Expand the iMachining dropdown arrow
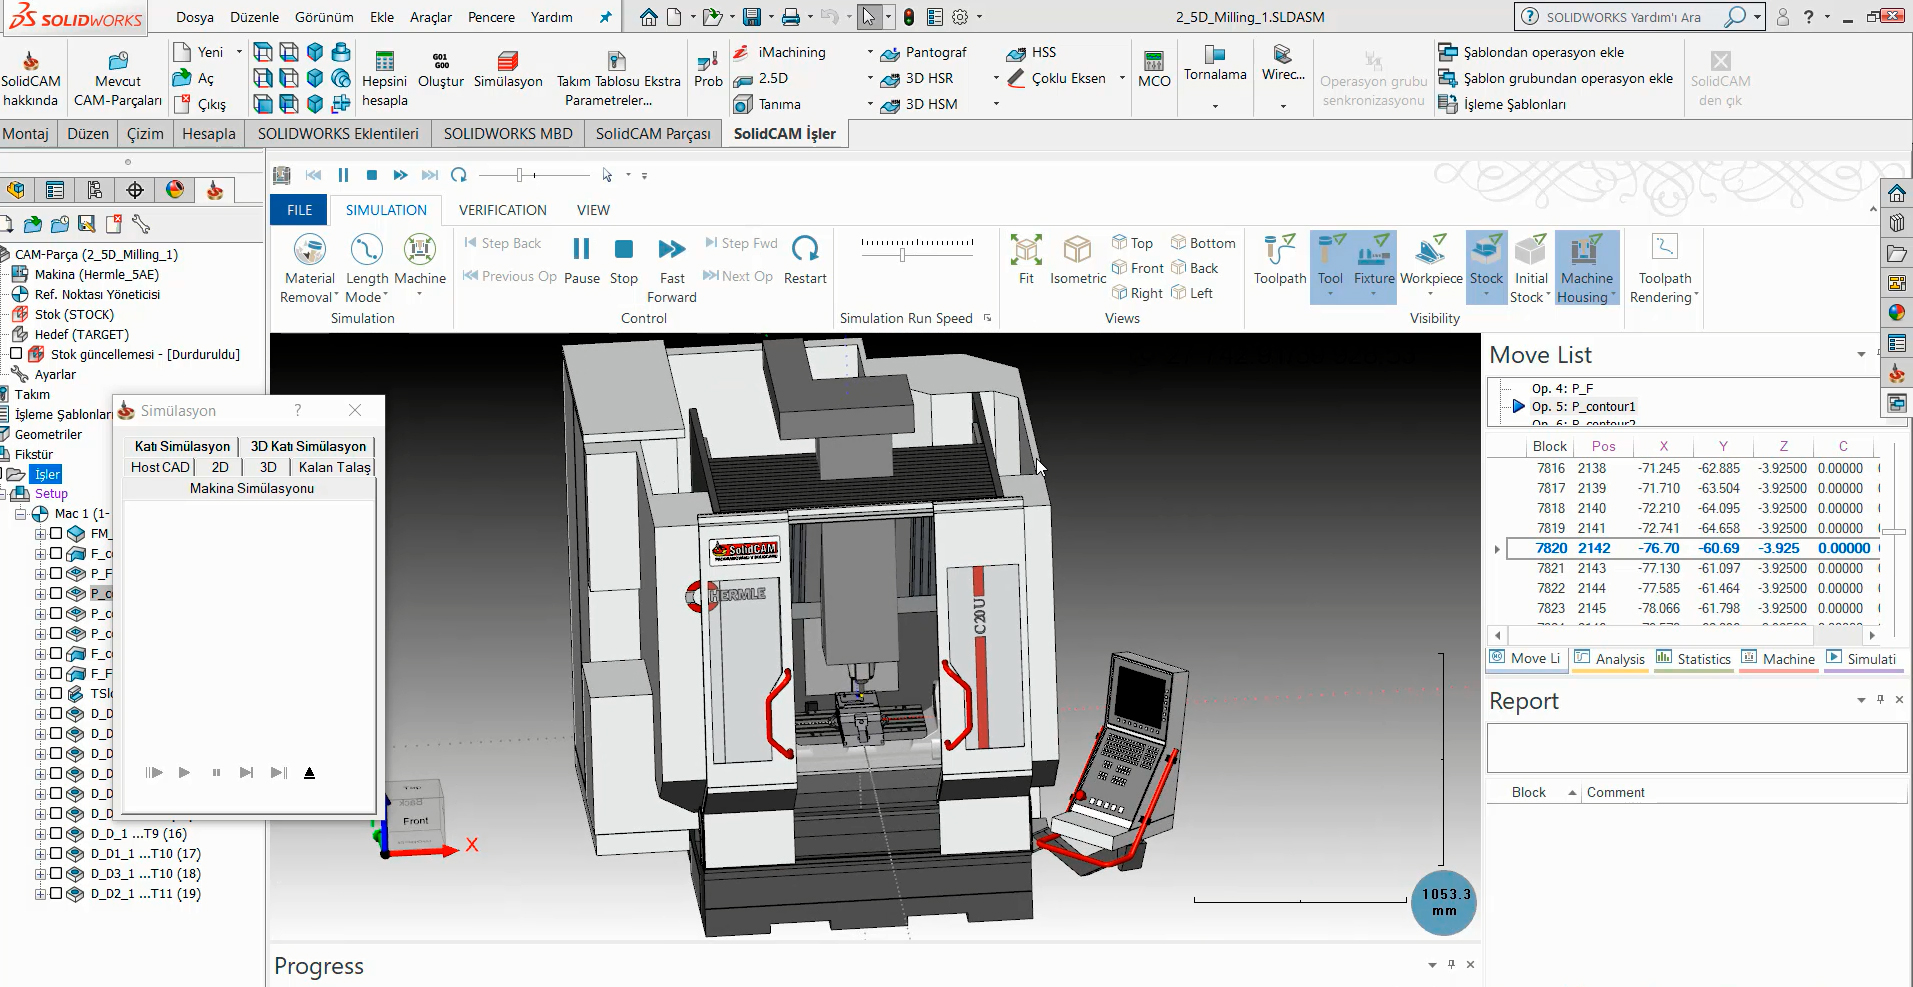 (x=869, y=52)
